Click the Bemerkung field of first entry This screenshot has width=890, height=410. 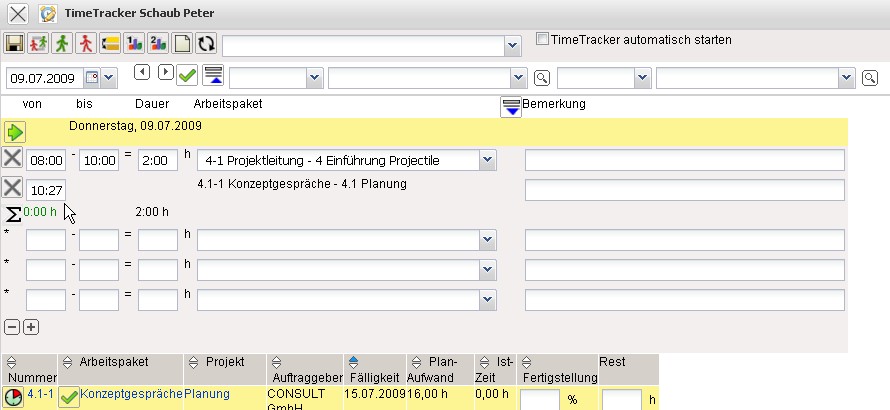tap(684, 160)
